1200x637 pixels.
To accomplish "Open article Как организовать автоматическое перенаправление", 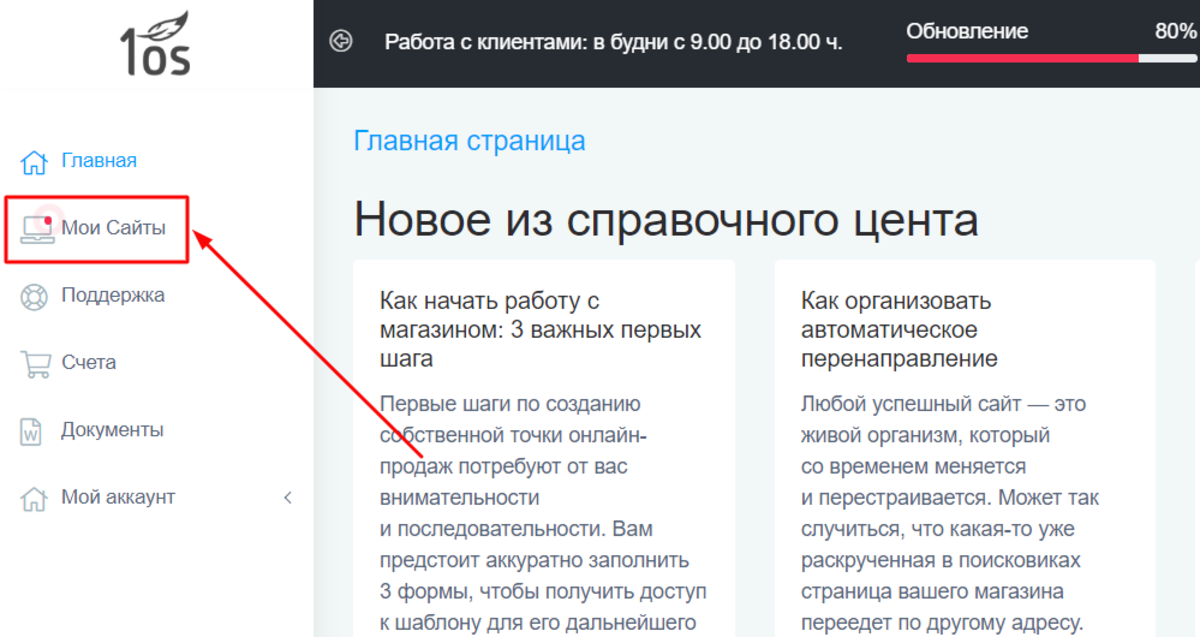I will [899, 329].
